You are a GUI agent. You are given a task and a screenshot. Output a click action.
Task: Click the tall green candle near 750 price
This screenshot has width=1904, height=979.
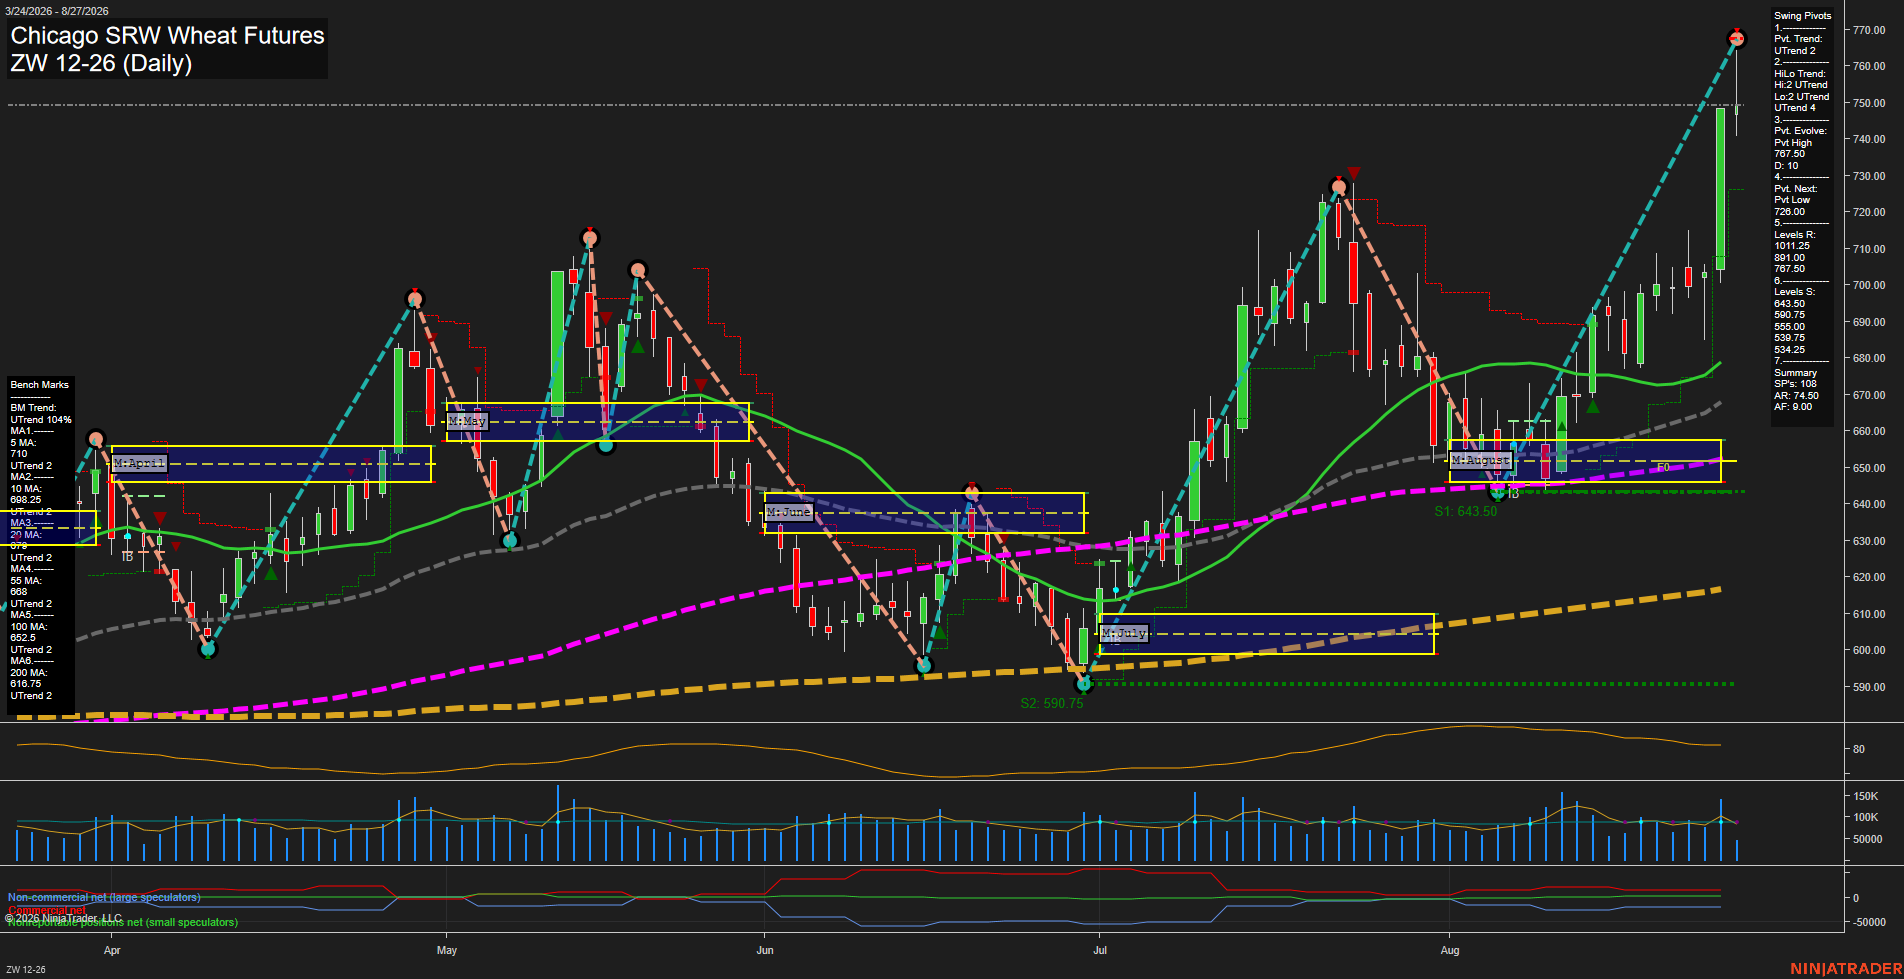(x=1720, y=189)
